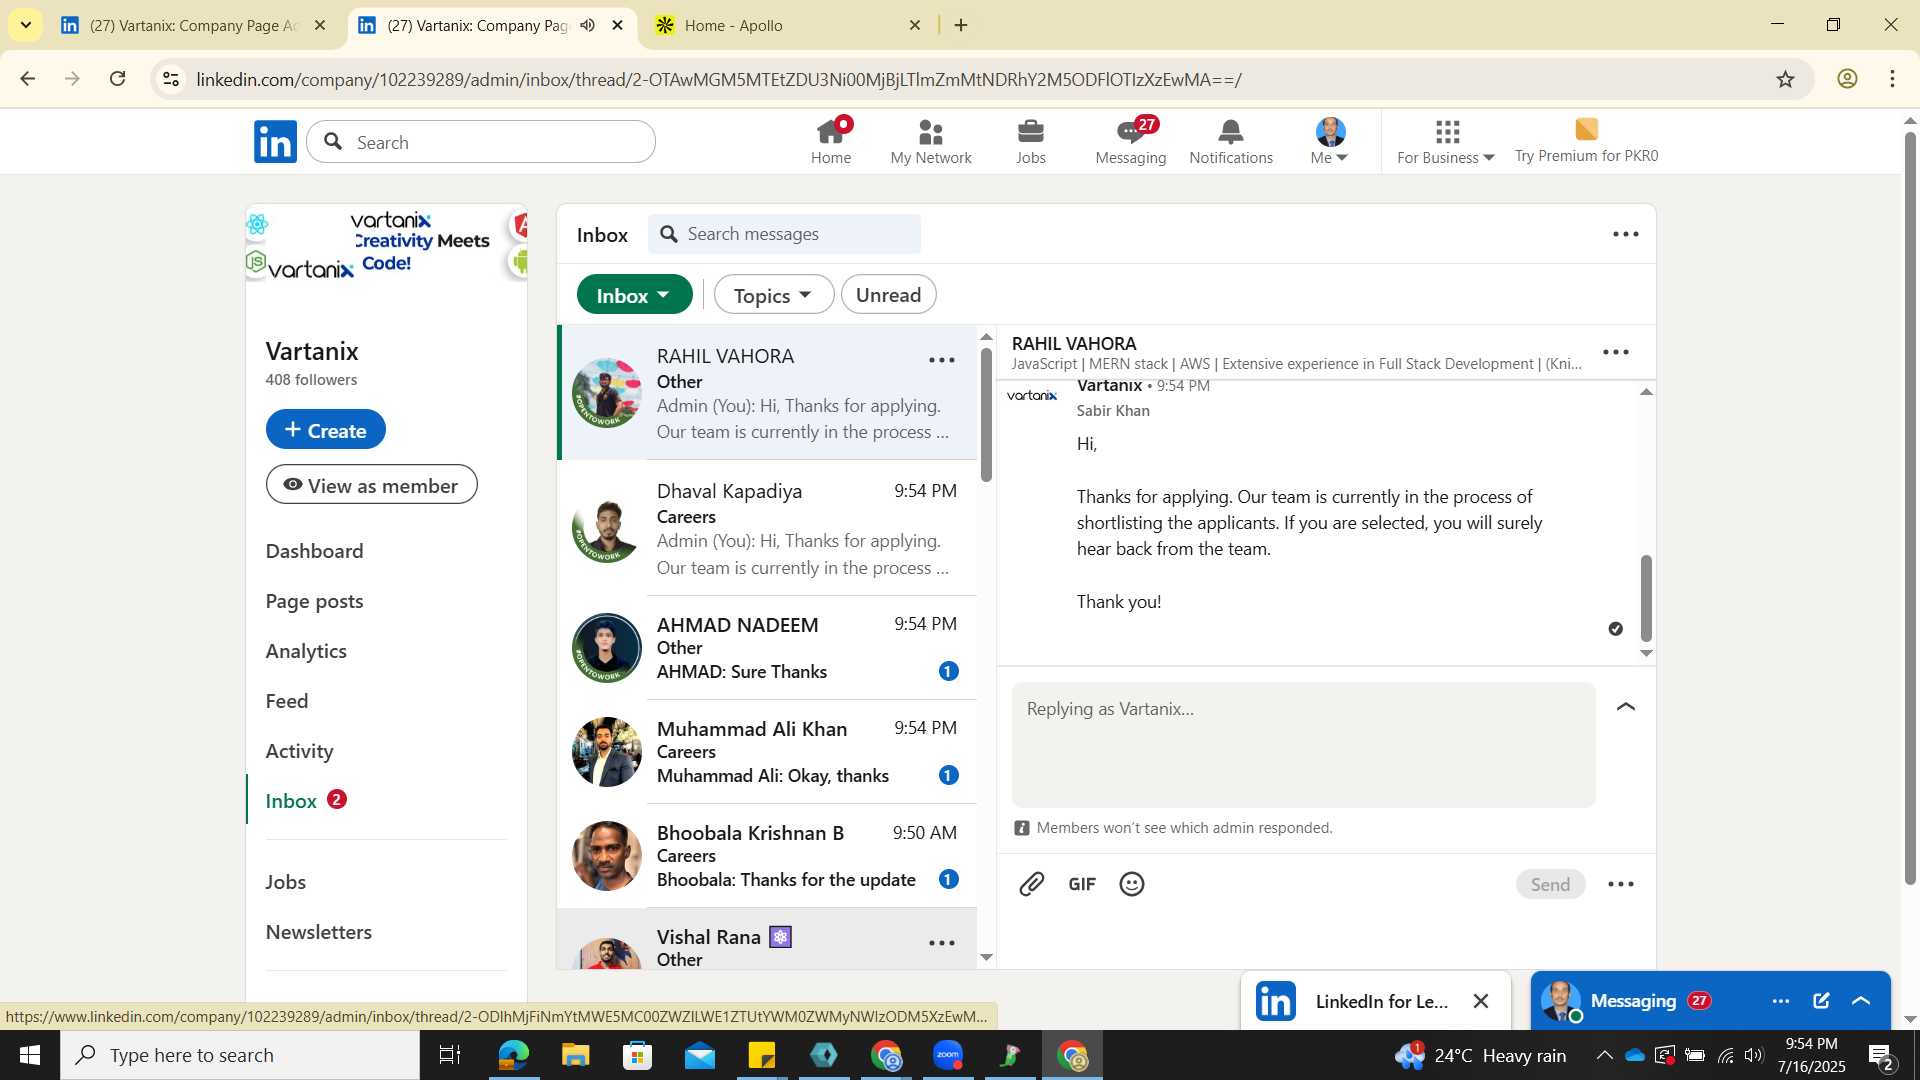Open Dashboard in admin sidebar
1920x1080 pixels.
(315, 551)
